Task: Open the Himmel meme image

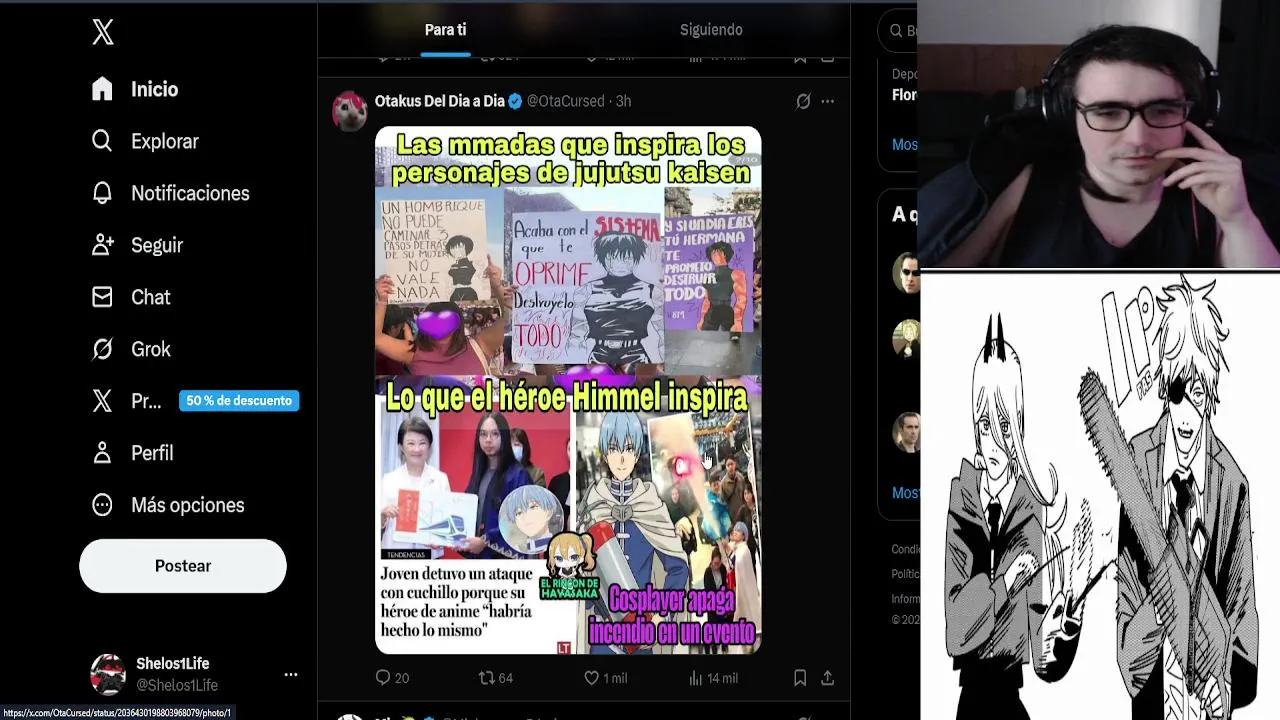Action: [568, 390]
